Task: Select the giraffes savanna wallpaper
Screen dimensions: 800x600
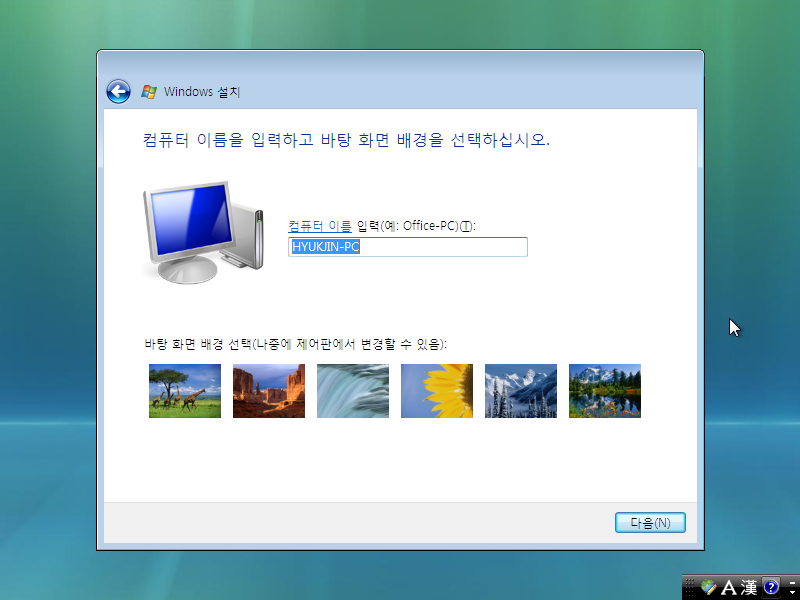Action: (x=185, y=391)
